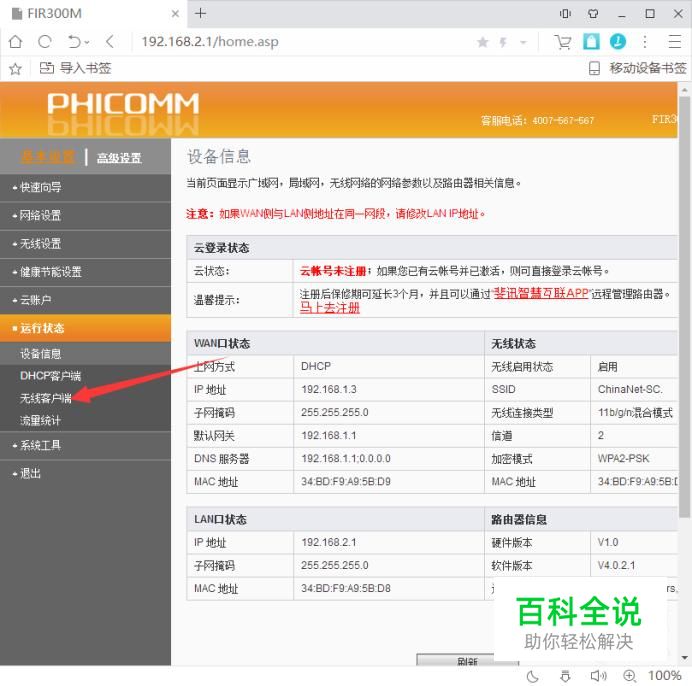Click LAN MAC 34:BD:F9:A9:5B:D8
The height and width of the screenshot is (686, 692).
346,588
